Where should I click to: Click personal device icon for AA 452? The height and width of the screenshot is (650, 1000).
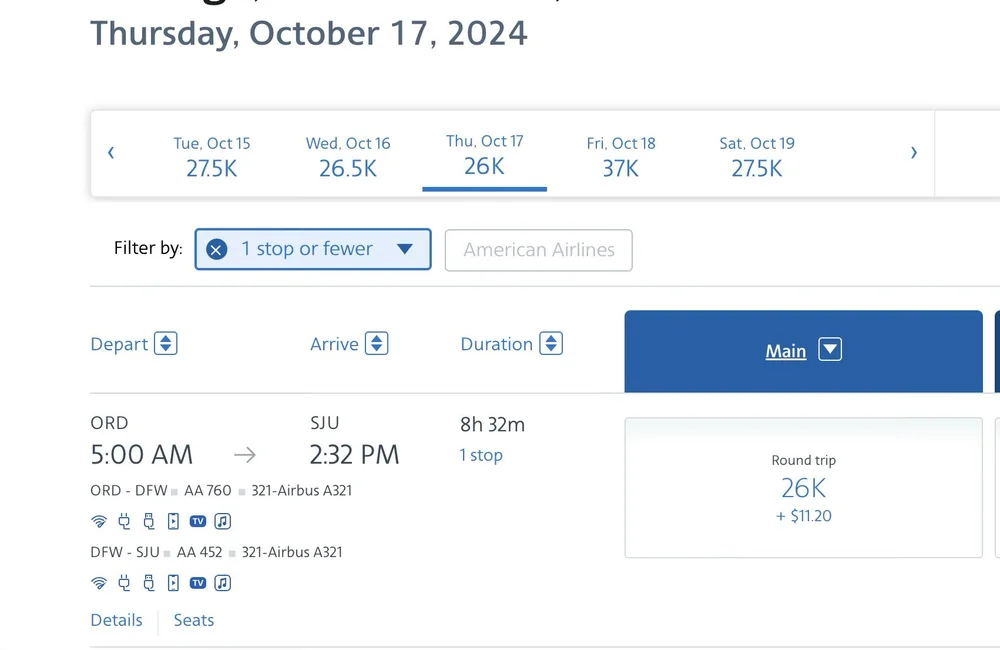coord(173,583)
